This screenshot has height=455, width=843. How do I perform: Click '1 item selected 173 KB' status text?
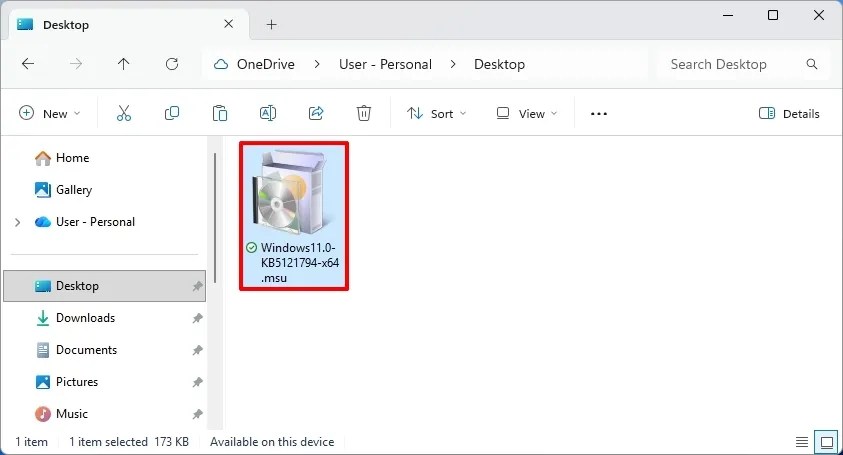(129, 442)
